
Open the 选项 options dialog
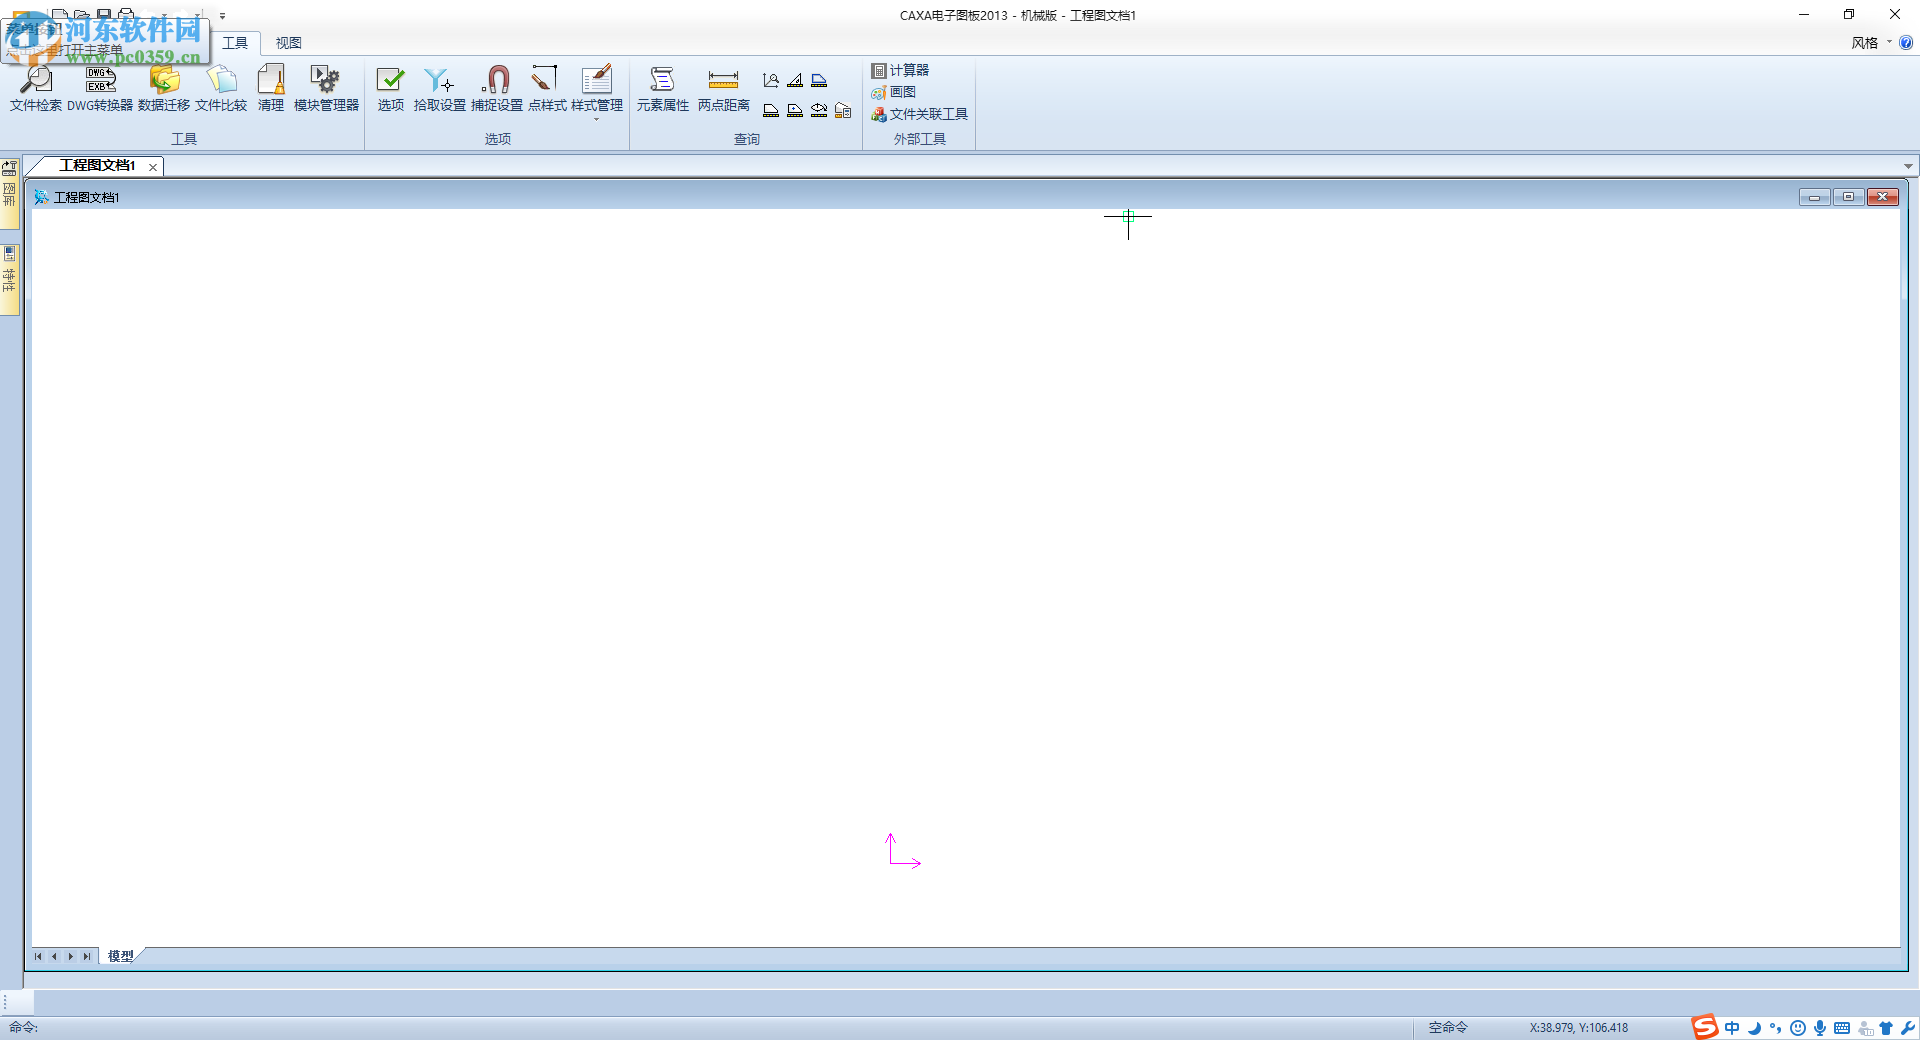tap(391, 89)
